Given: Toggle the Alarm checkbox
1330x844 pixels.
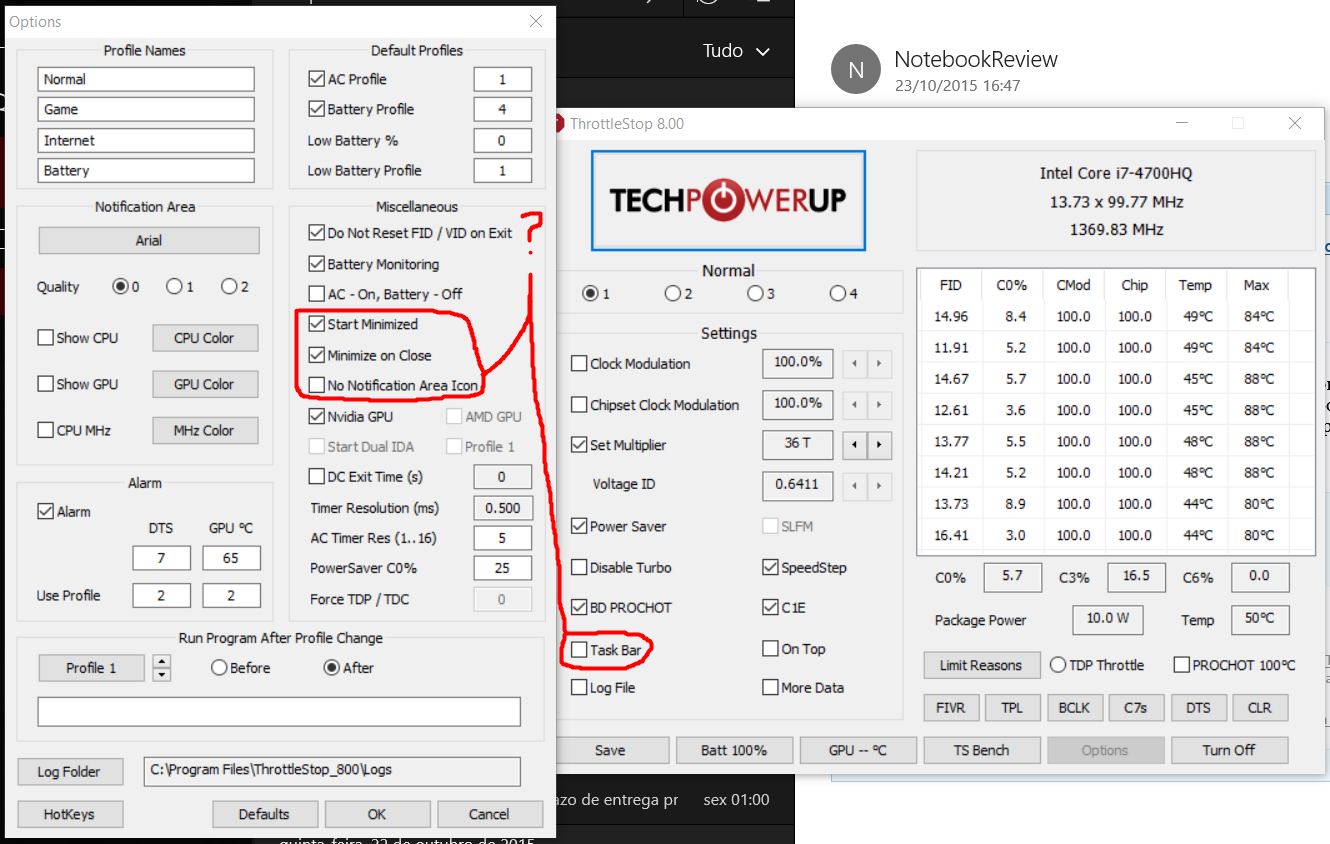Looking at the screenshot, I should click(x=45, y=511).
